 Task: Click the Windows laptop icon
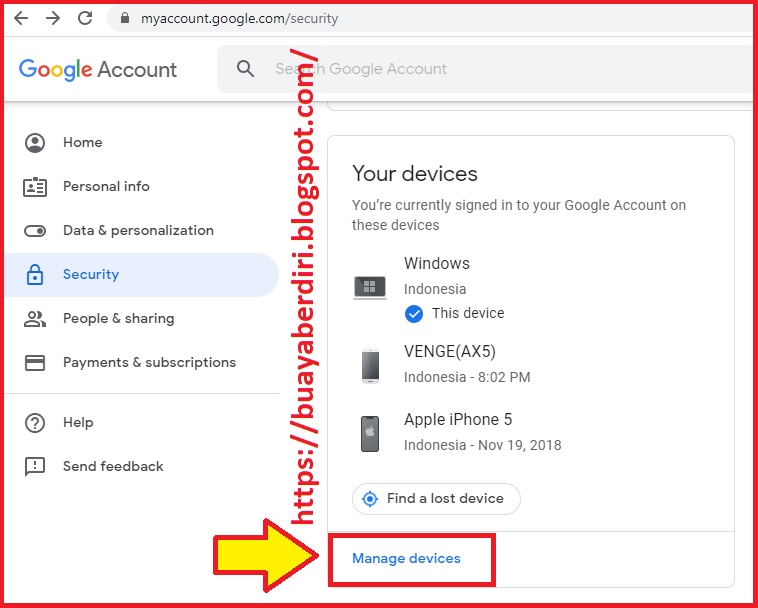pyautogui.click(x=370, y=288)
